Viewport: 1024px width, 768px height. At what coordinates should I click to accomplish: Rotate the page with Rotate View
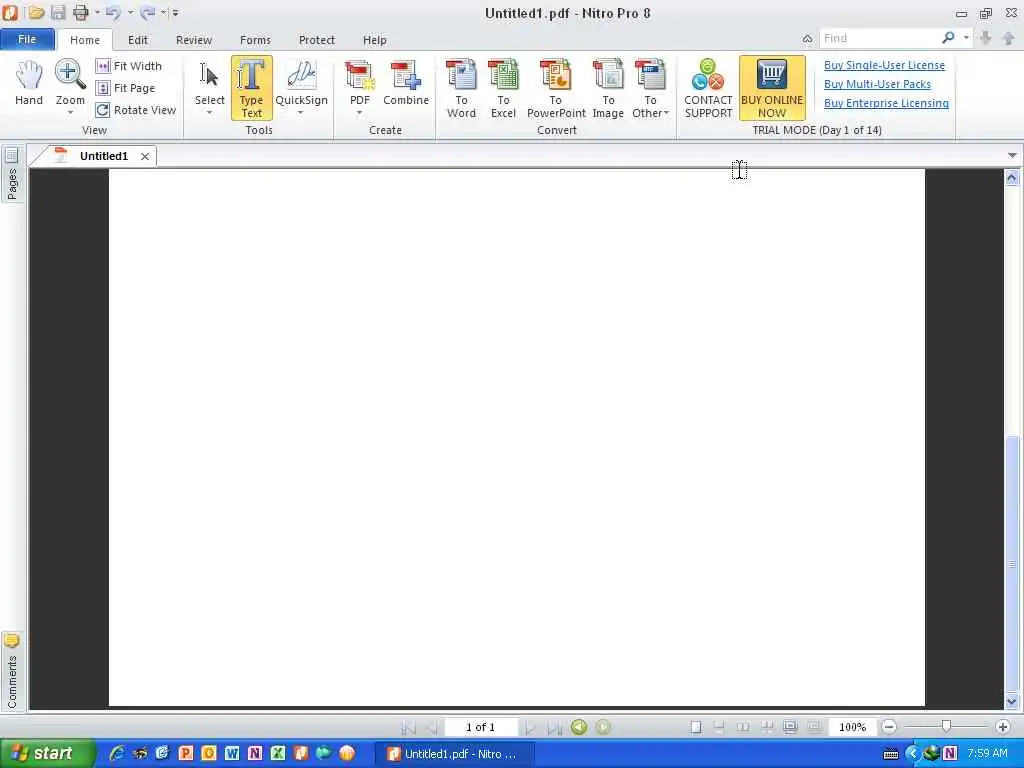(x=136, y=110)
